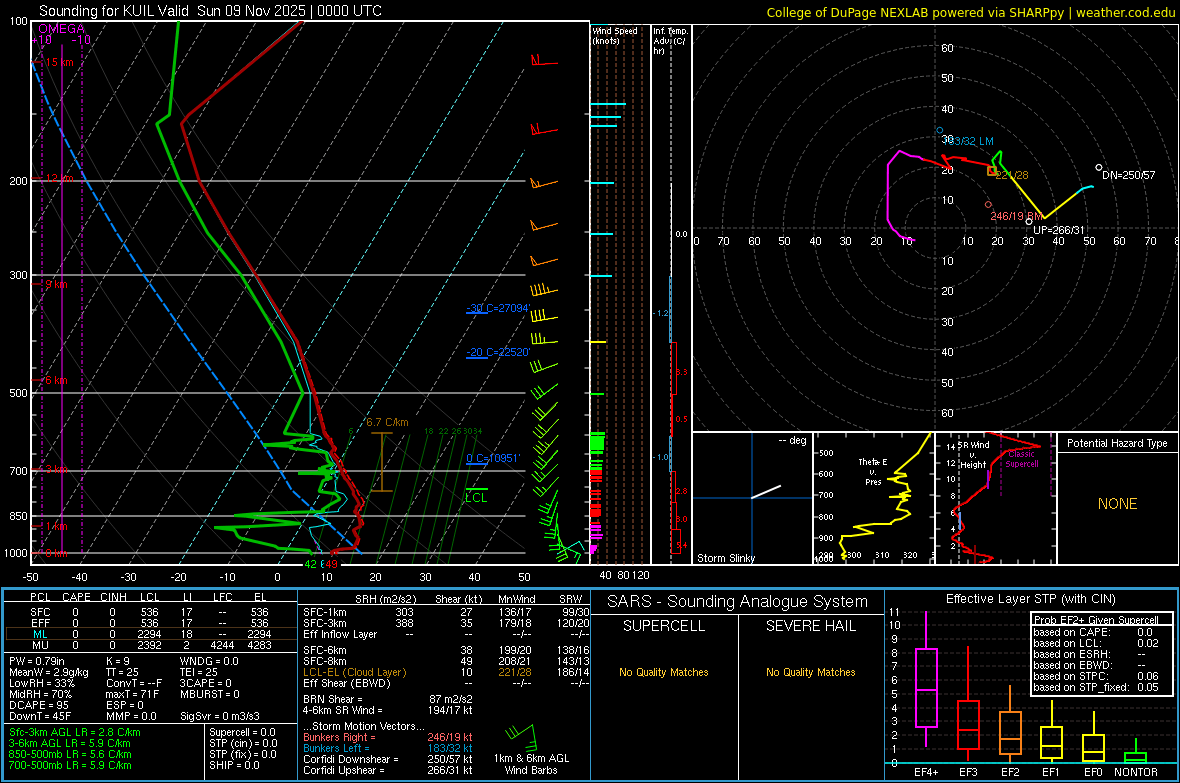Click the 'Effective Layer STP (with CIN)' title
Viewport: 1180px width, 783px height.
(x=1030, y=599)
